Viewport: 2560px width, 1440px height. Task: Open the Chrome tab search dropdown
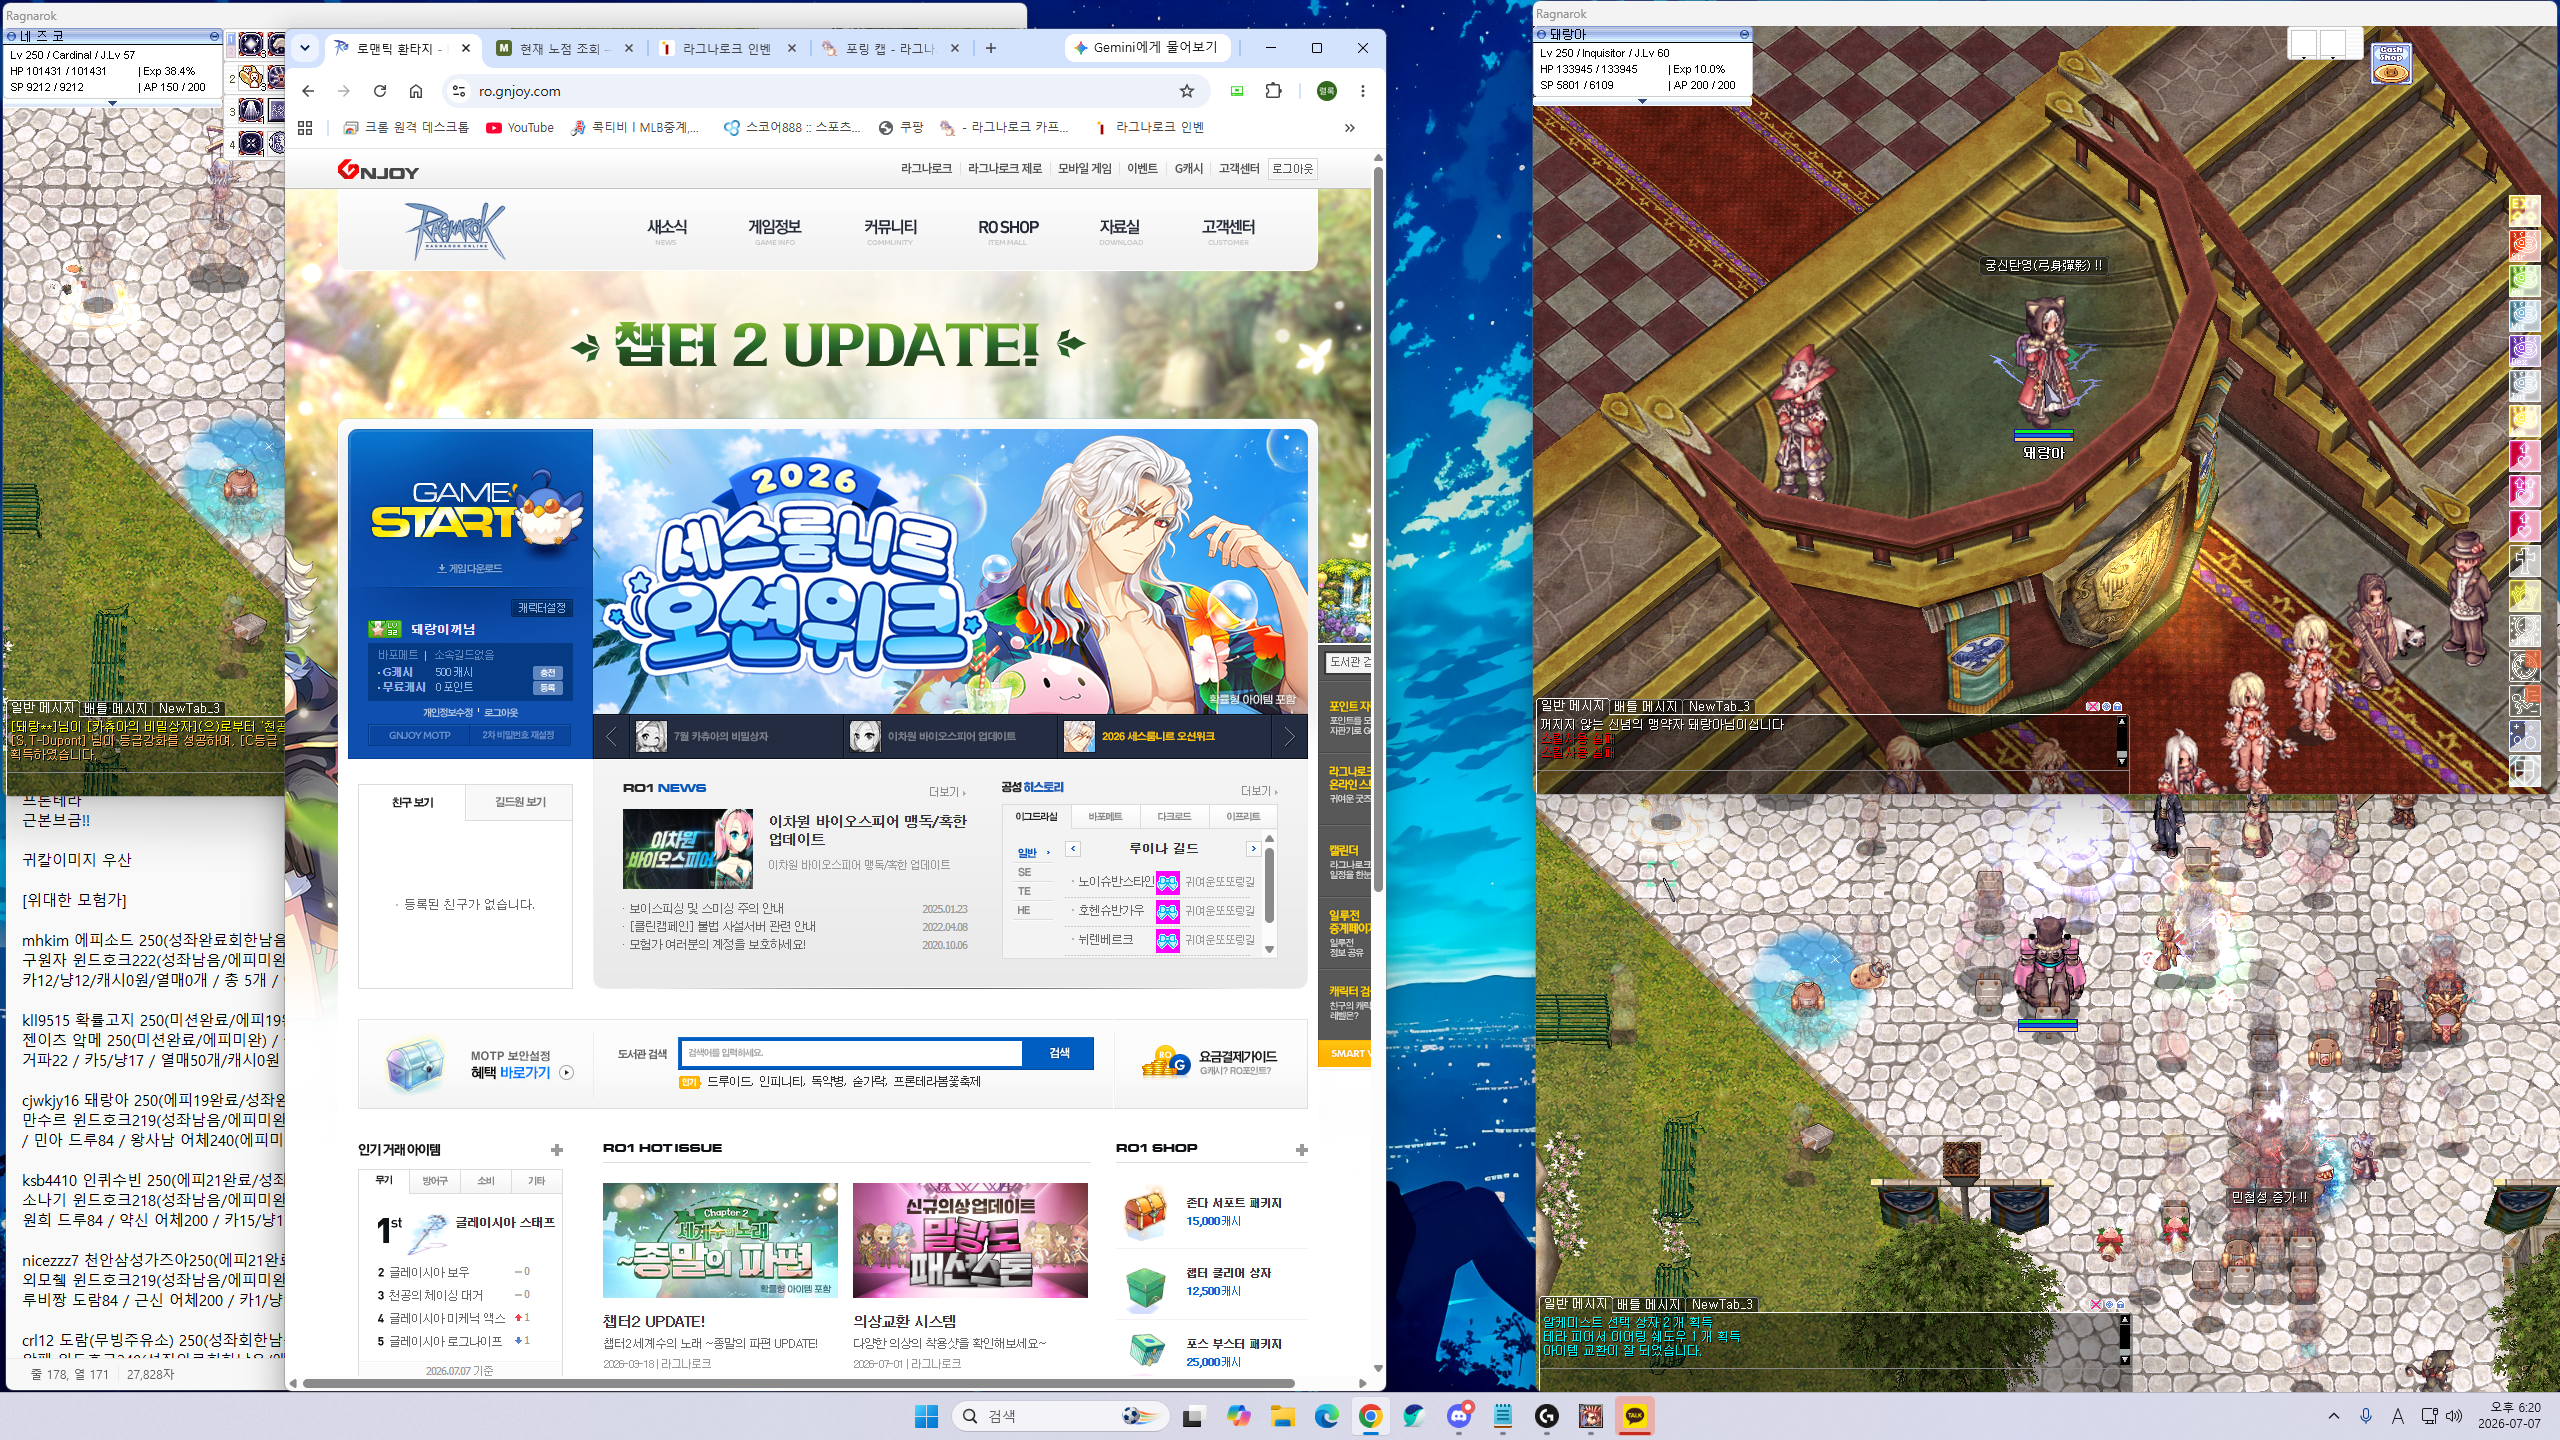(305, 48)
